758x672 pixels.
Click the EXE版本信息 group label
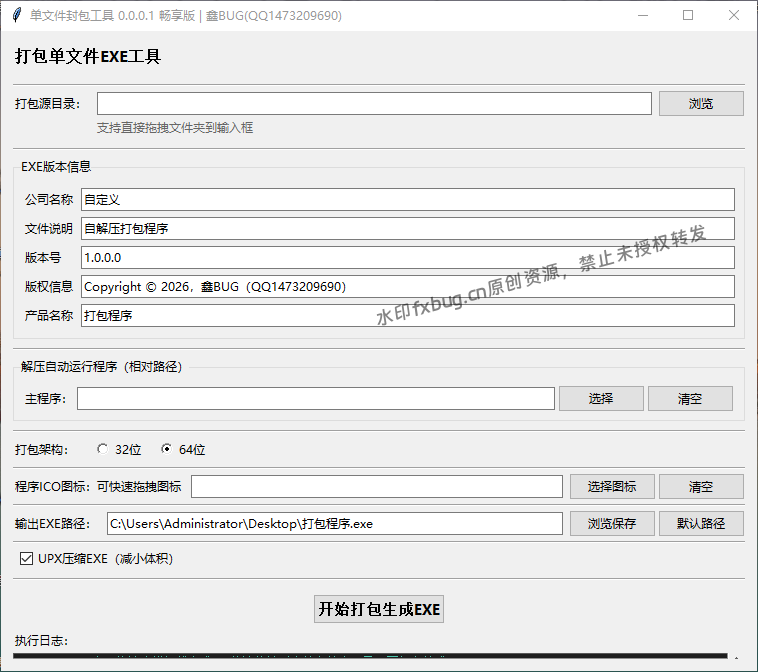pos(56,167)
